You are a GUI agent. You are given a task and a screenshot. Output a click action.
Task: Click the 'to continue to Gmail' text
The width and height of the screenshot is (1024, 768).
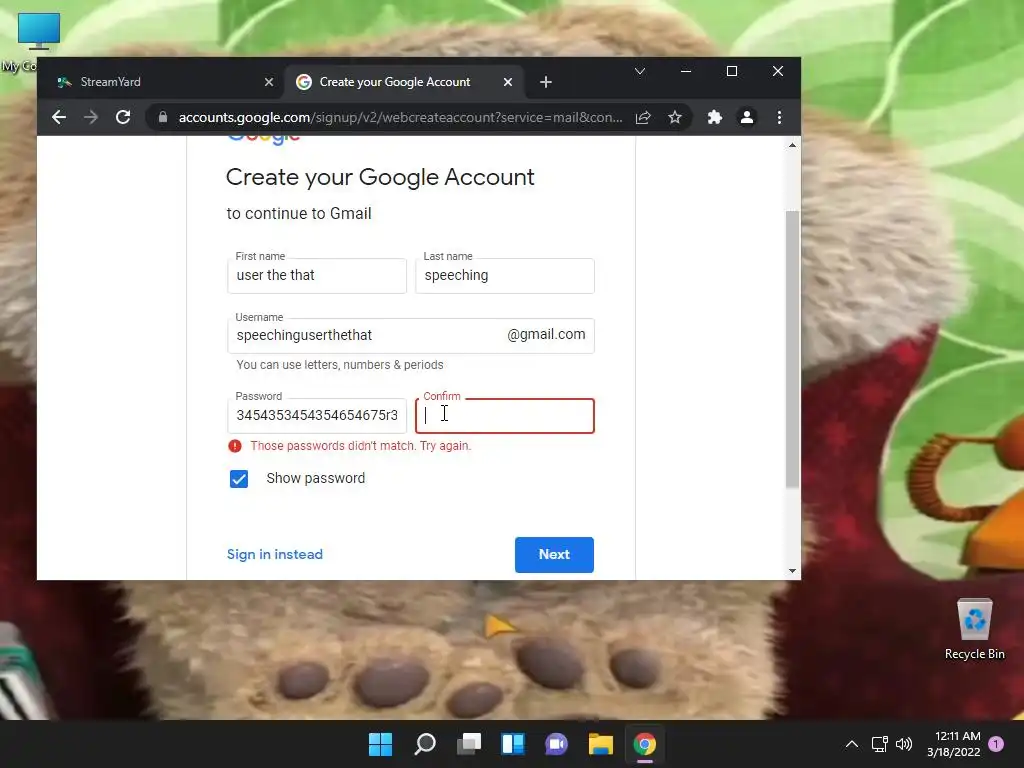(x=299, y=214)
